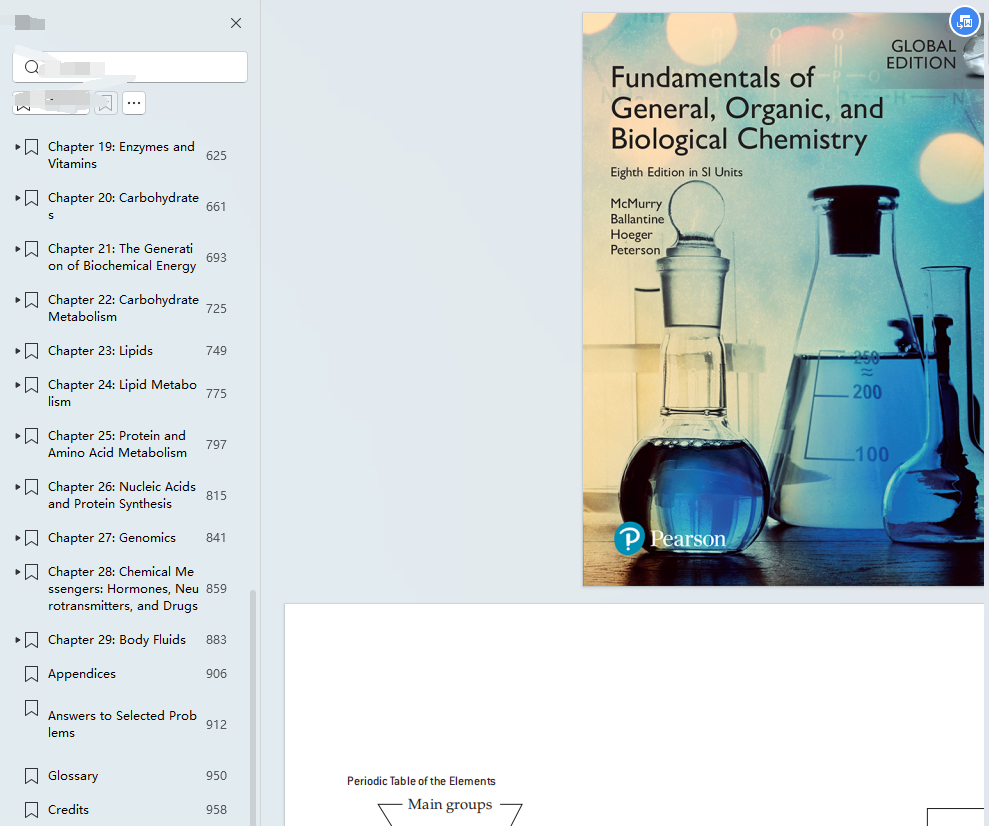The image size is (989, 826).
Task: Open Chapter 23: Lipids
Action: (x=100, y=351)
